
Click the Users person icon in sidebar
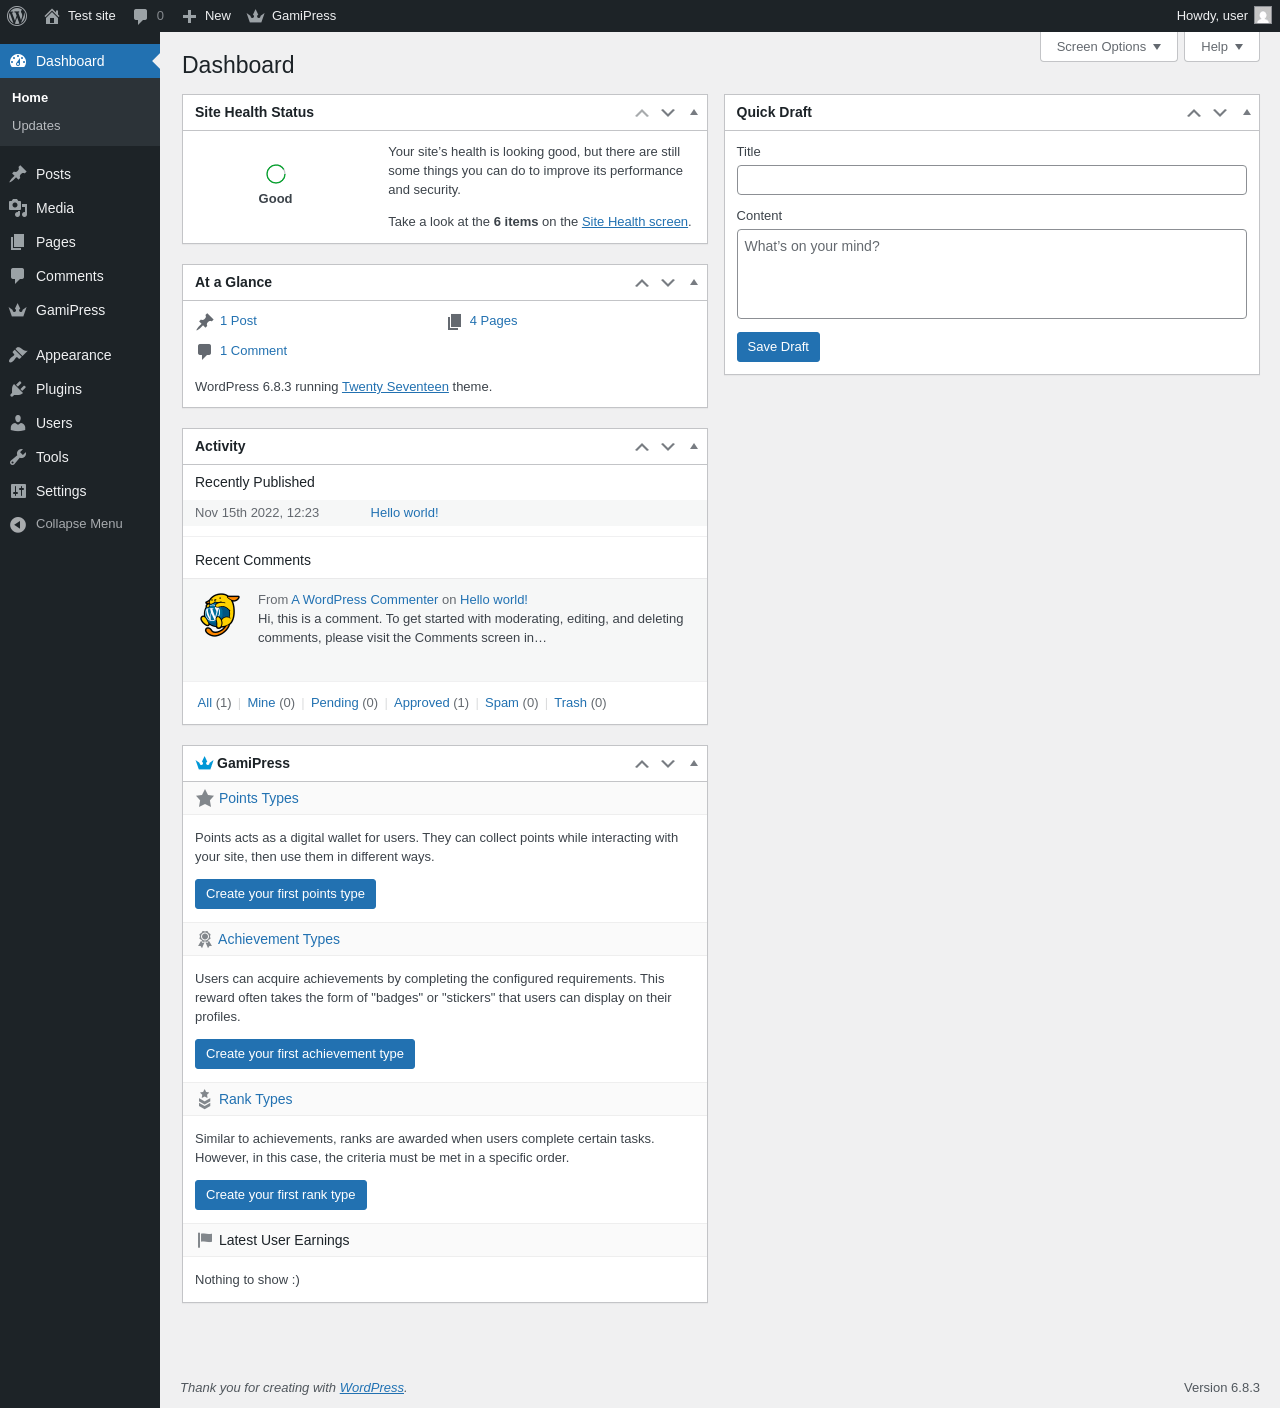tap(18, 423)
